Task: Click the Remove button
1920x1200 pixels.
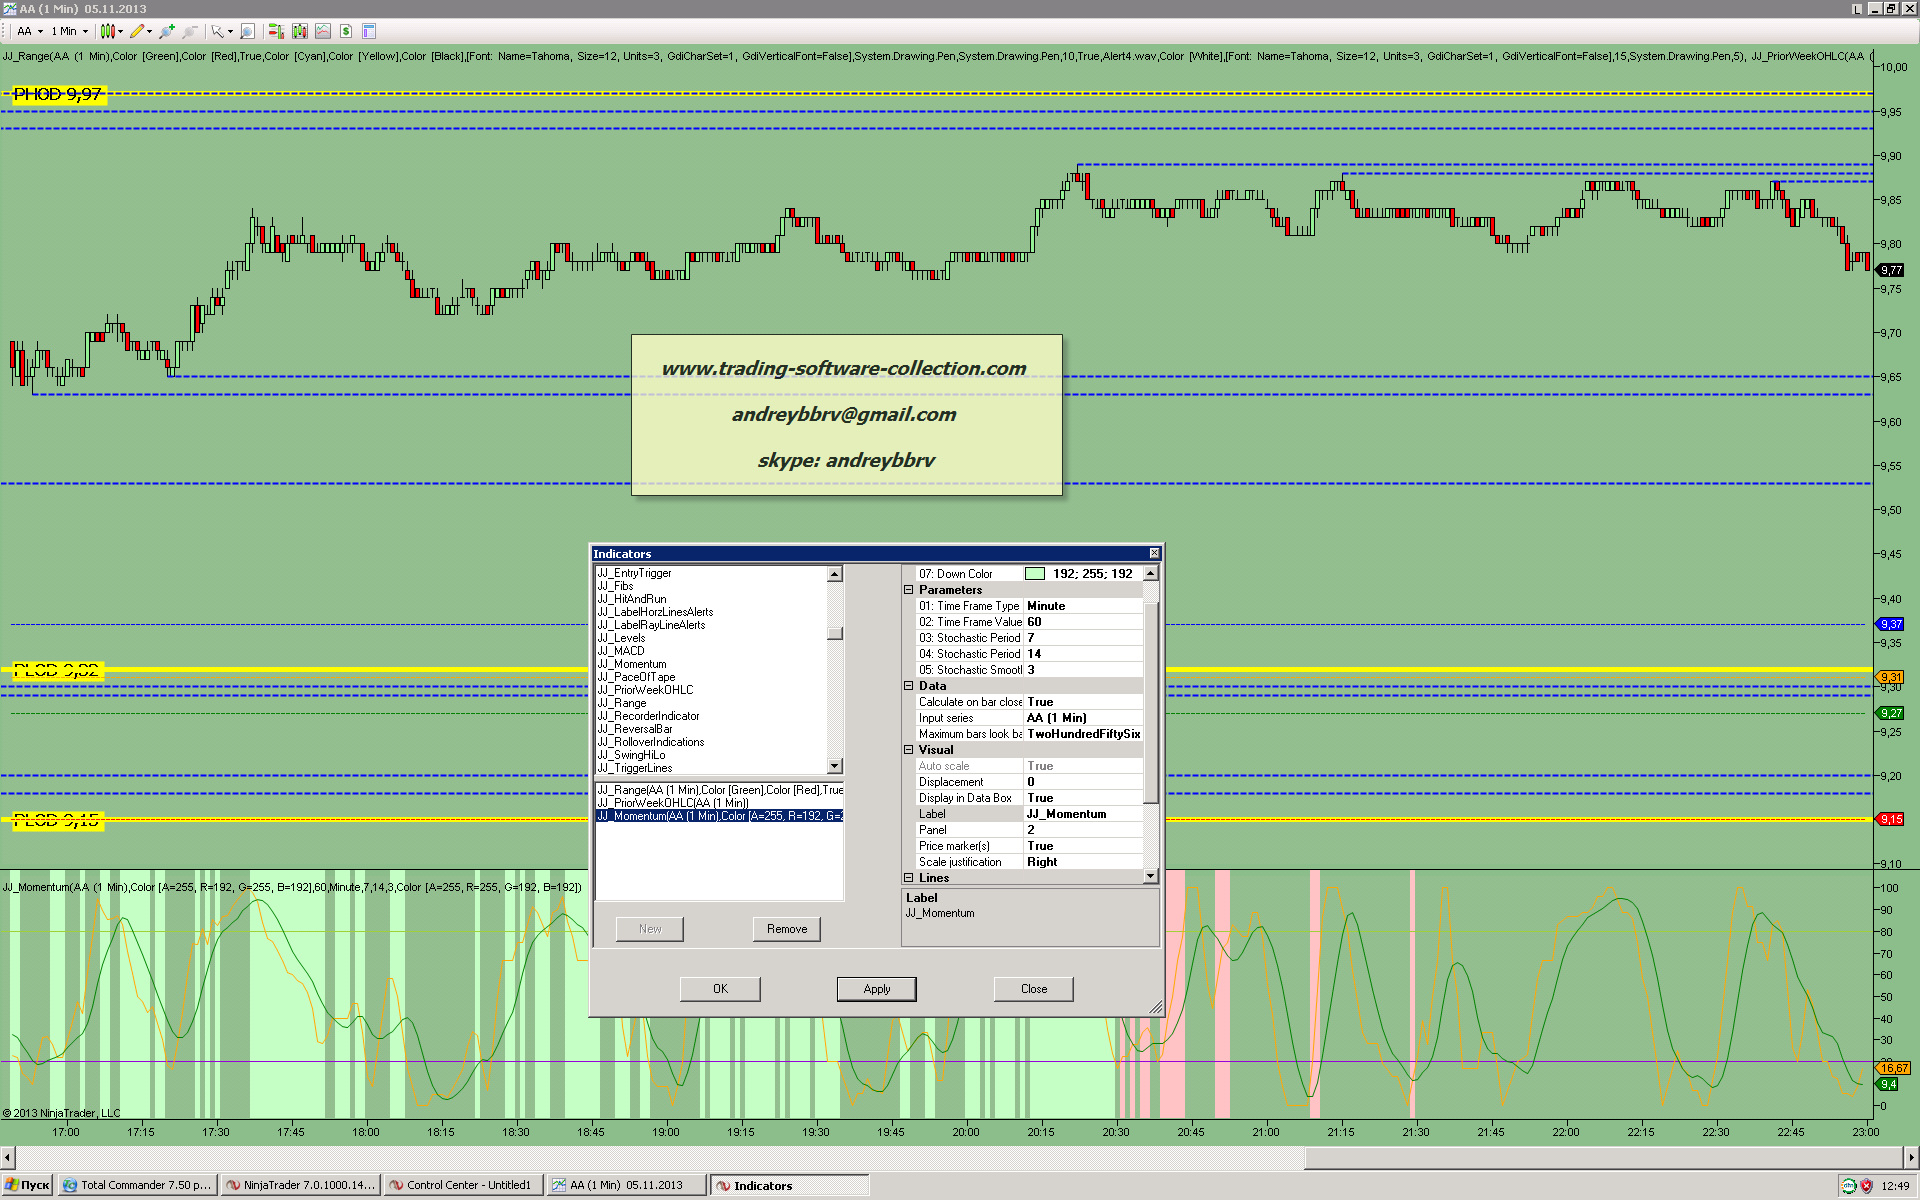Action: point(786,929)
